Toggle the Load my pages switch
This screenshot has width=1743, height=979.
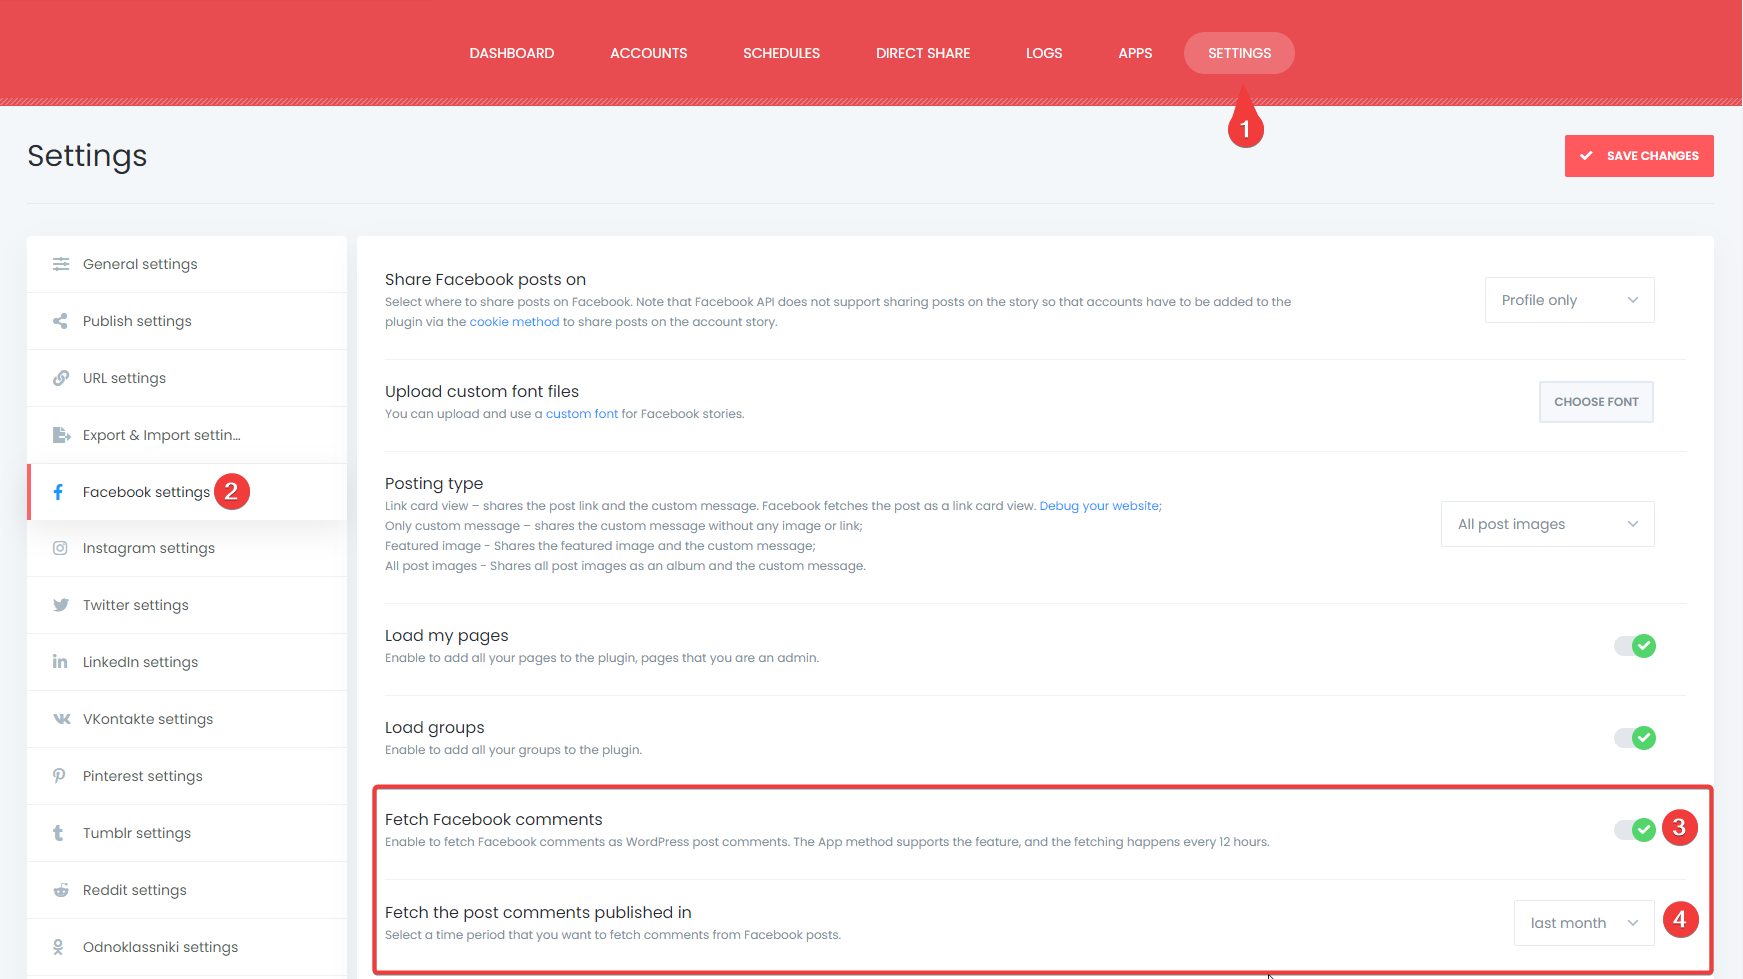1635,646
